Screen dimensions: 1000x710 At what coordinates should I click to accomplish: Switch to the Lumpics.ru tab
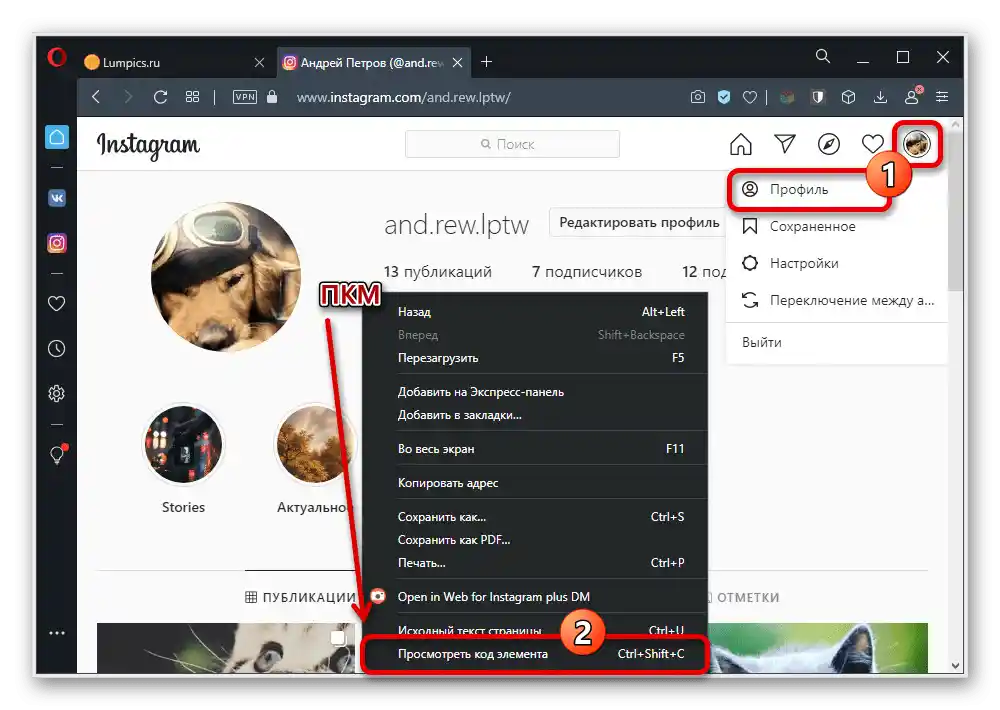pyautogui.click(x=172, y=63)
